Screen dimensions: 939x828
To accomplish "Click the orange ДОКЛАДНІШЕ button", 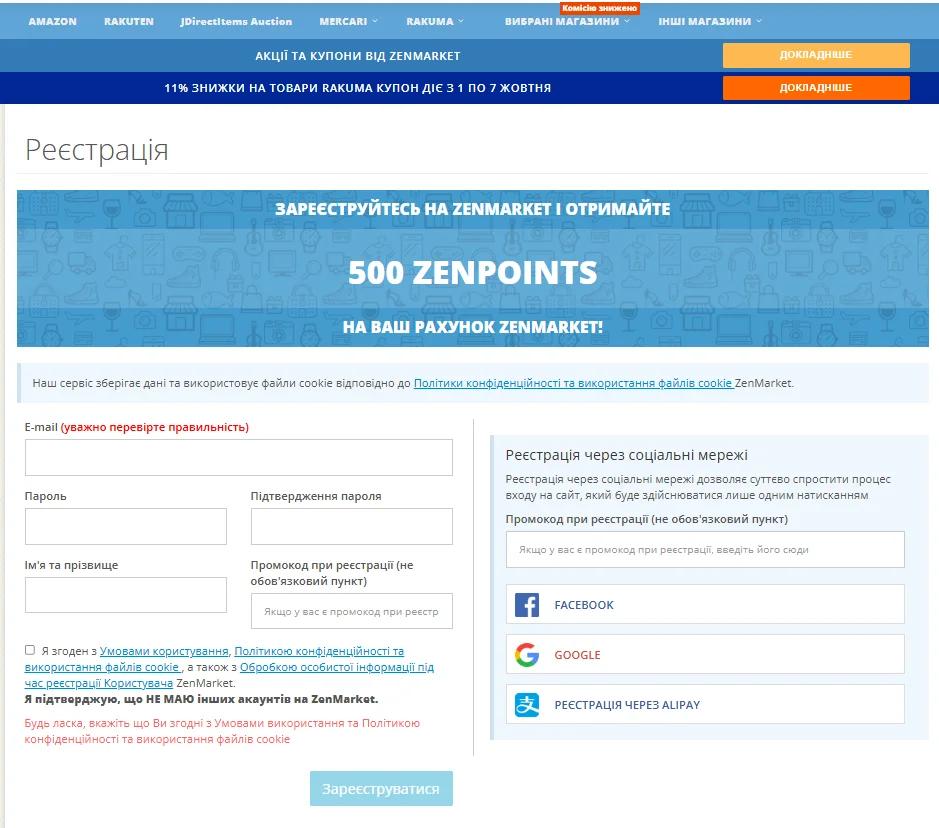I will click(816, 88).
